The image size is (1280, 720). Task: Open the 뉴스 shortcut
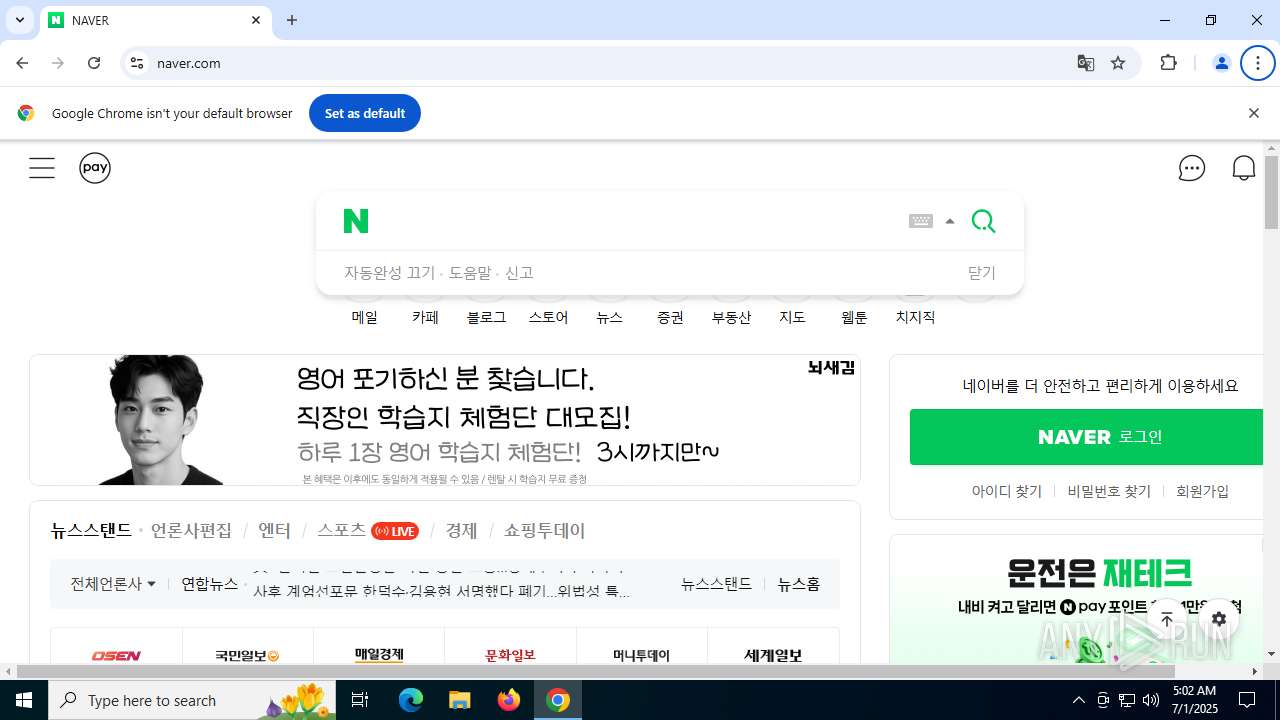(x=609, y=317)
